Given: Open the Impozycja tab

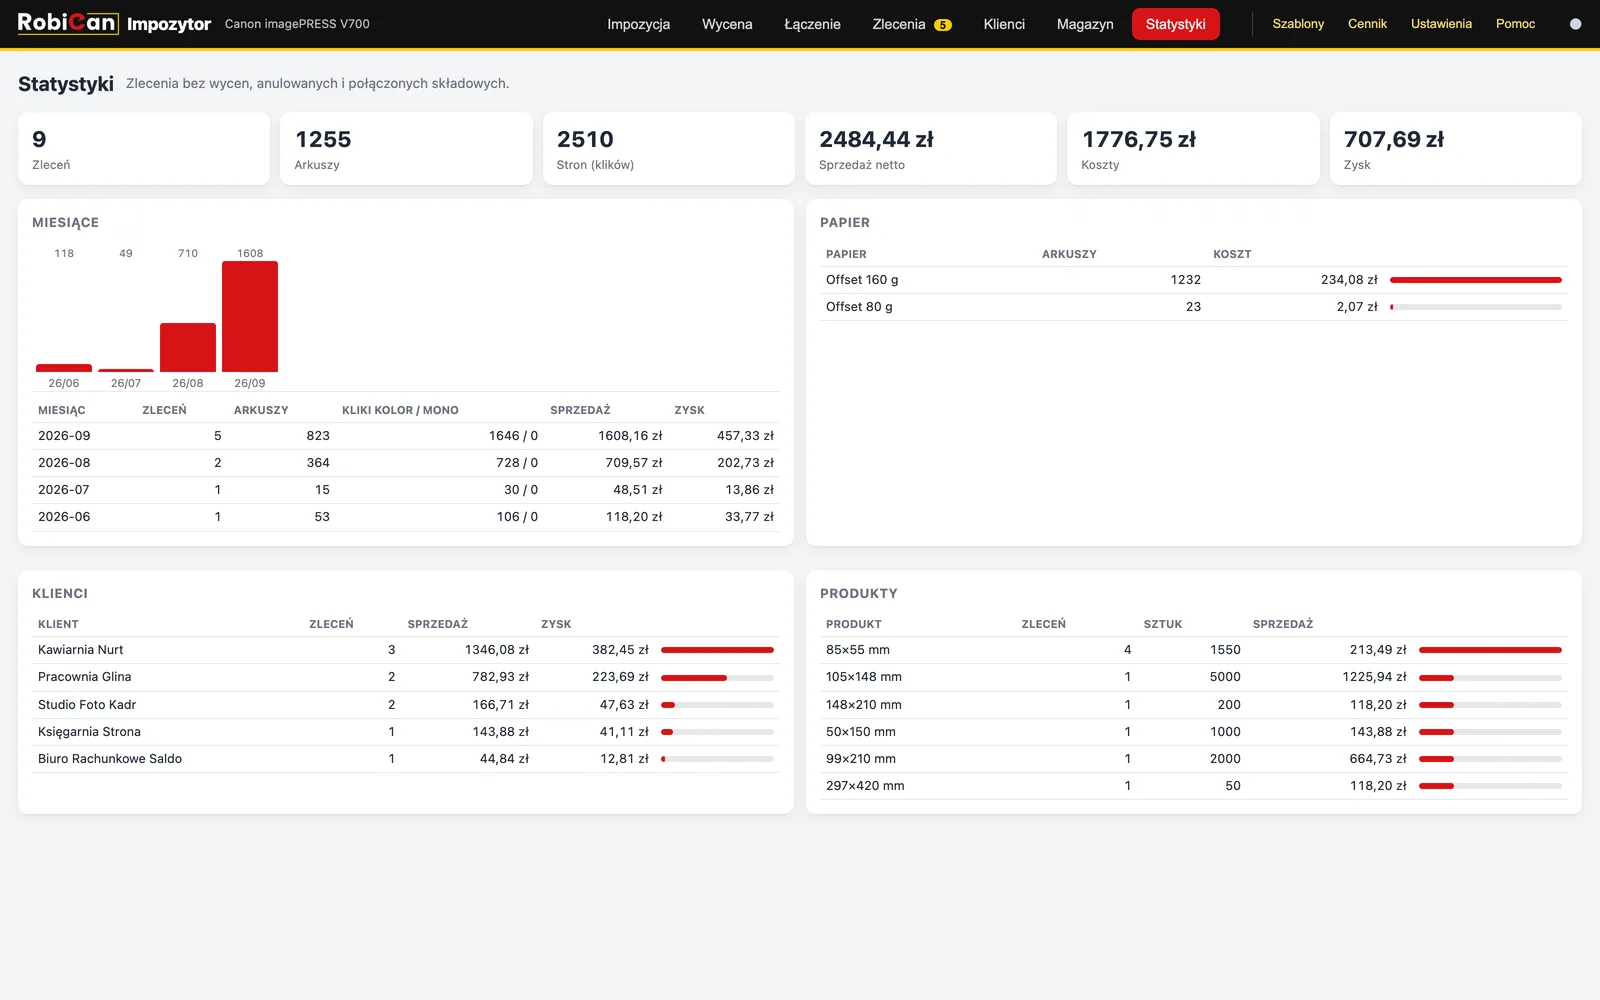Looking at the screenshot, I should [638, 24].
